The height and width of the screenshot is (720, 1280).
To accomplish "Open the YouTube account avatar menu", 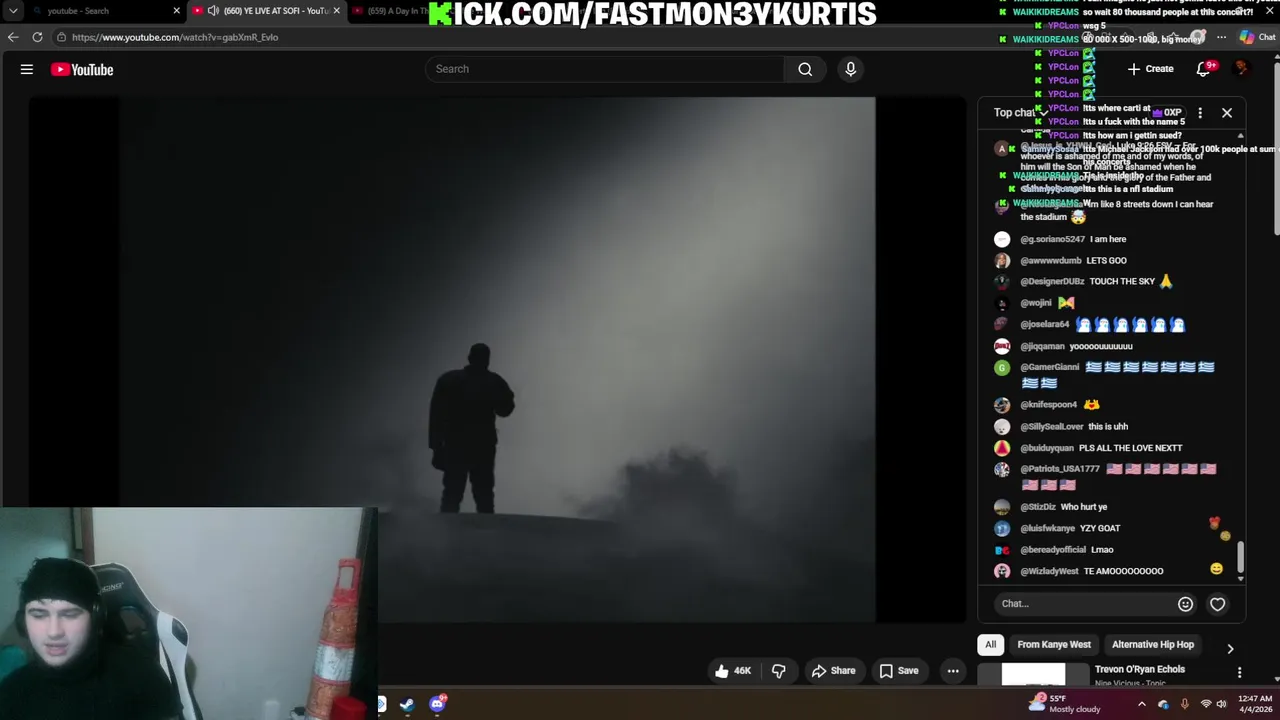I will pos(1242,69).
